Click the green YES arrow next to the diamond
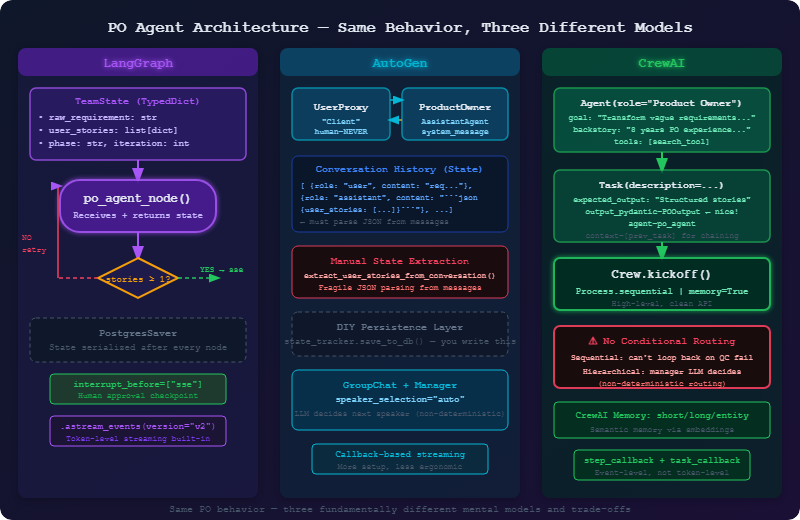Viewport: 800px width, 520px height. [x=199, y=278]
